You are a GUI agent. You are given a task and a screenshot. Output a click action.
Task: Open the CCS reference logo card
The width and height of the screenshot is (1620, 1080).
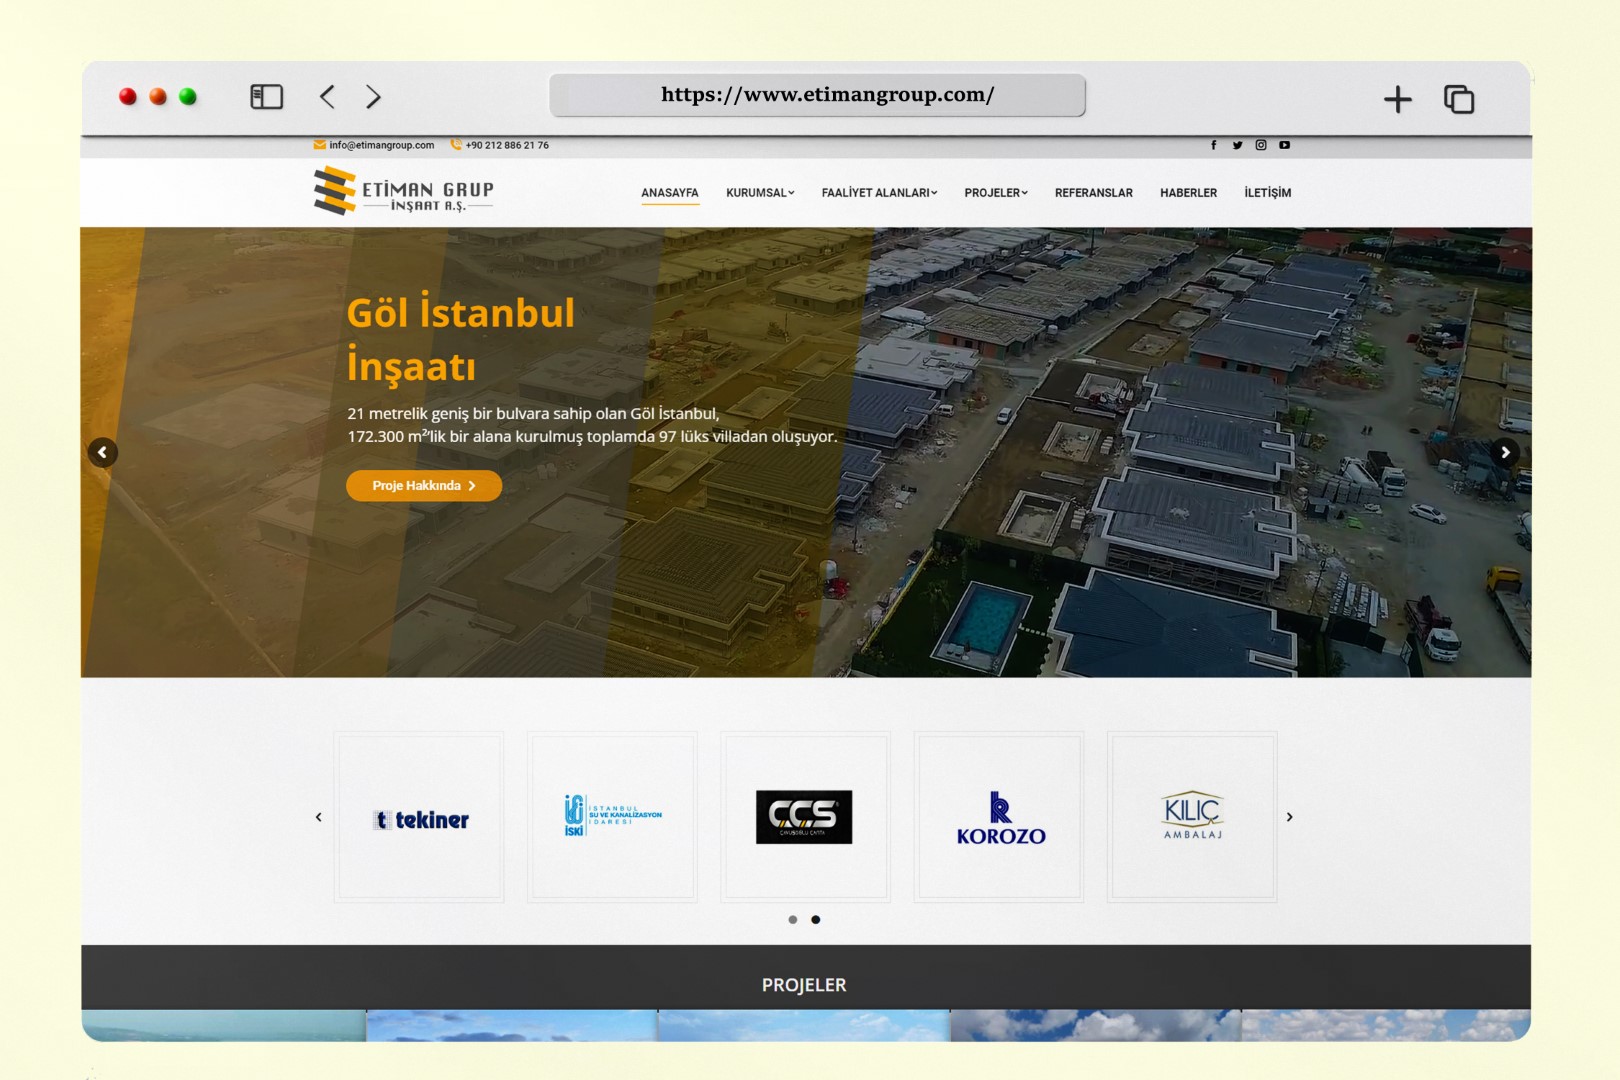tap(805, 817)
